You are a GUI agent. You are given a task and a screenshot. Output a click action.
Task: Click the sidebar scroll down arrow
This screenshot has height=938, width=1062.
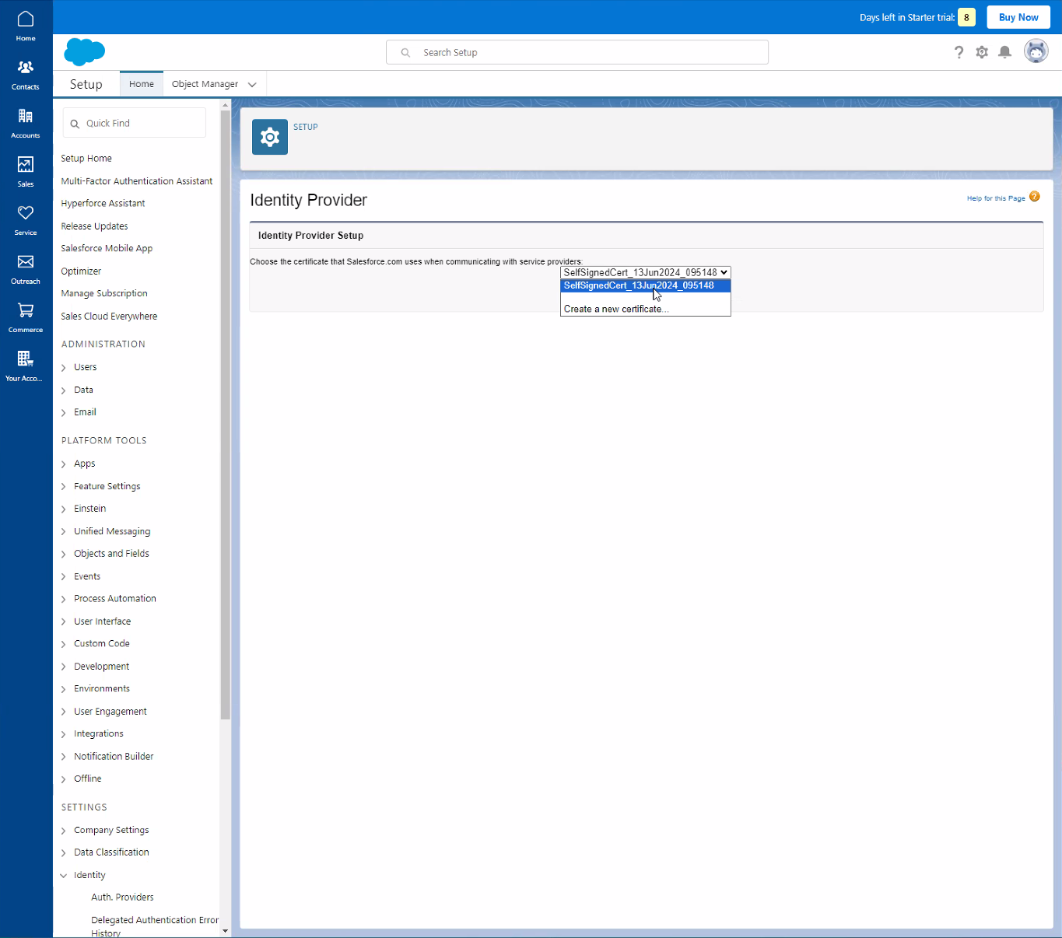[226, 931]
